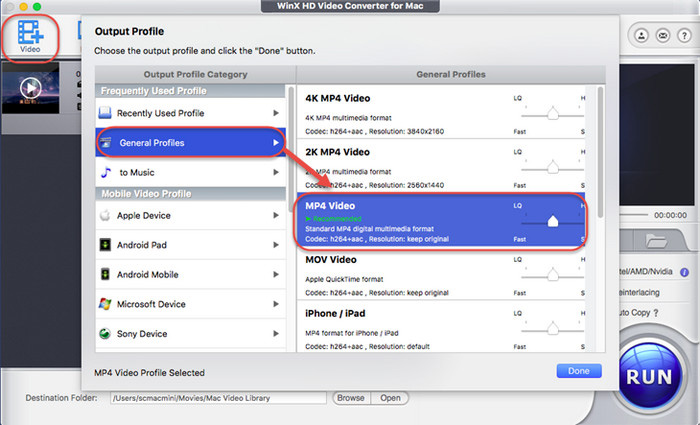The width and height of the screenshot is (700, 425).
Task: Click the Auto Copy question mark
Action: [x=656, y=313]
